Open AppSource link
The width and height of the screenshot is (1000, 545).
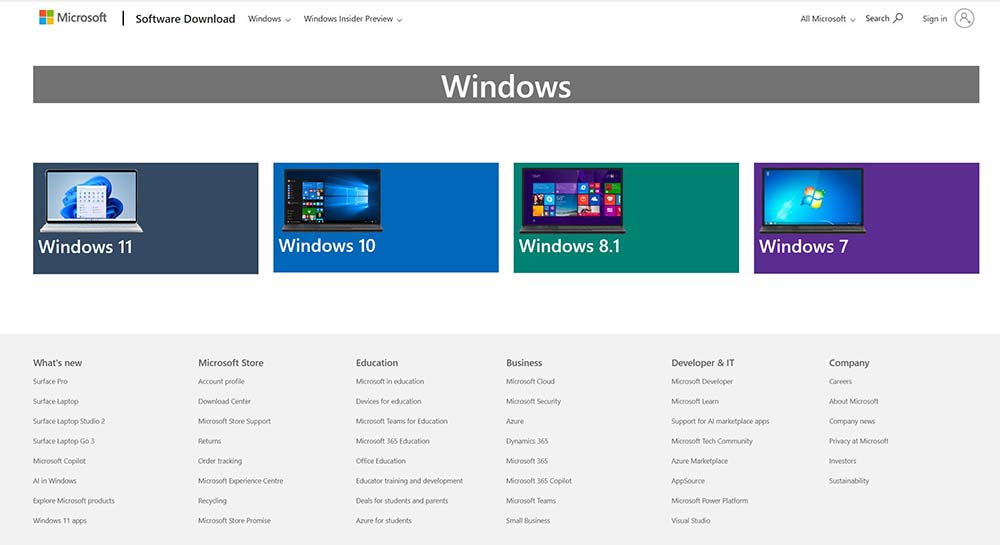[688, 481]
